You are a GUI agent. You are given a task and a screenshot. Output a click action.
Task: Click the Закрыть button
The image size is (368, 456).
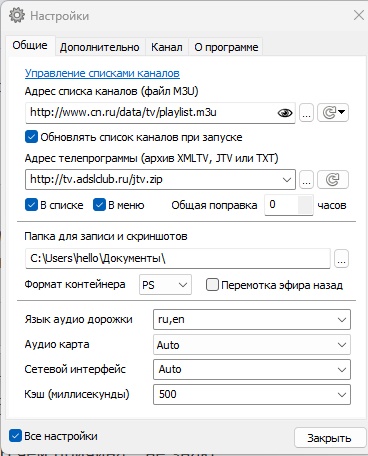click(x=329, y=438)
